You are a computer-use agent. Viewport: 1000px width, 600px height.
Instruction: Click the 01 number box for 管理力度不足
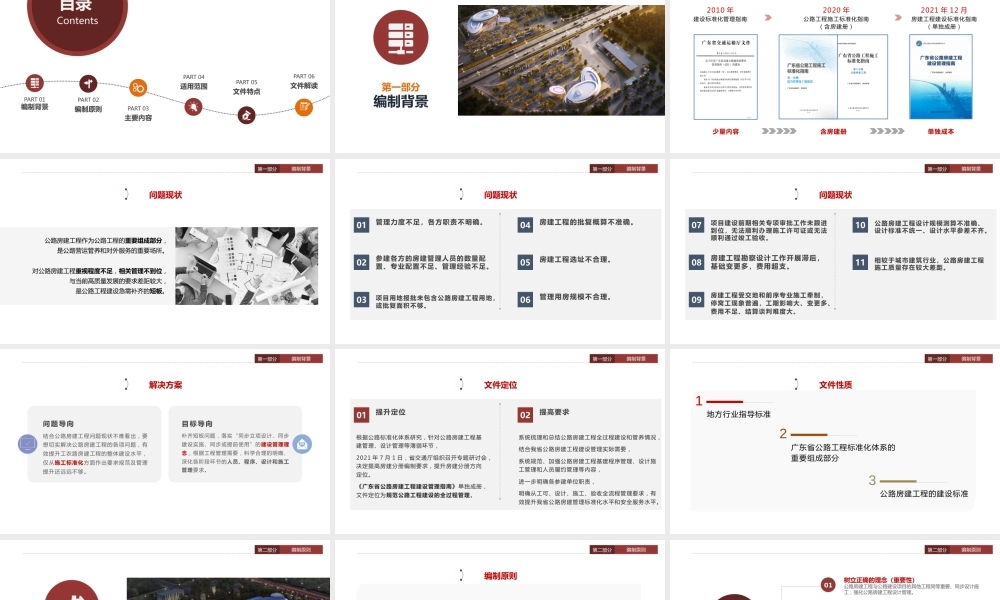(x=362, y=224)
